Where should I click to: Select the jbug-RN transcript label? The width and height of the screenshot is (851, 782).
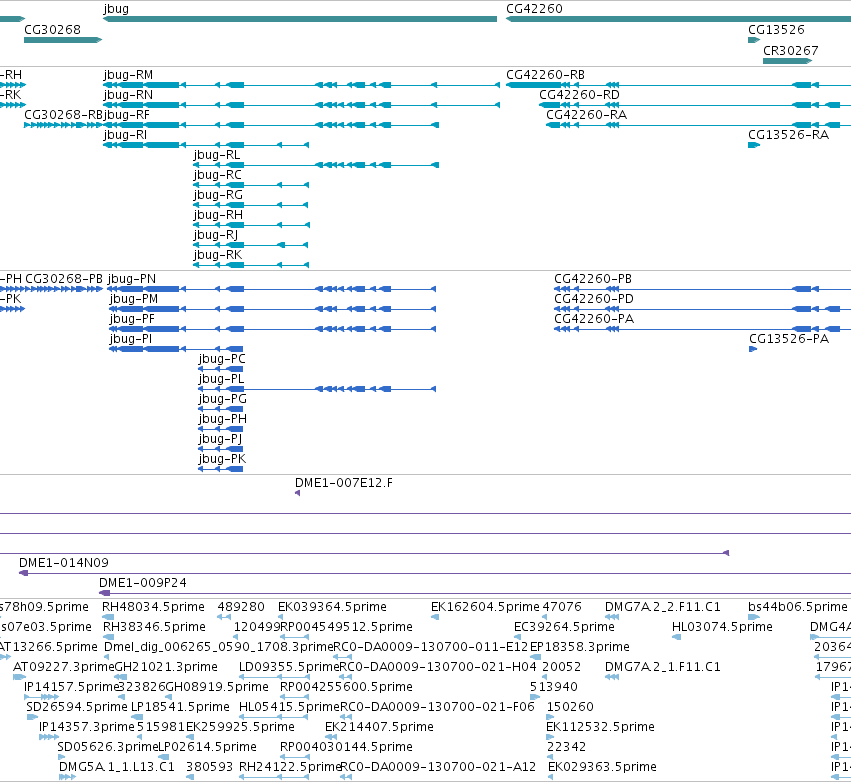click(128, 95)
